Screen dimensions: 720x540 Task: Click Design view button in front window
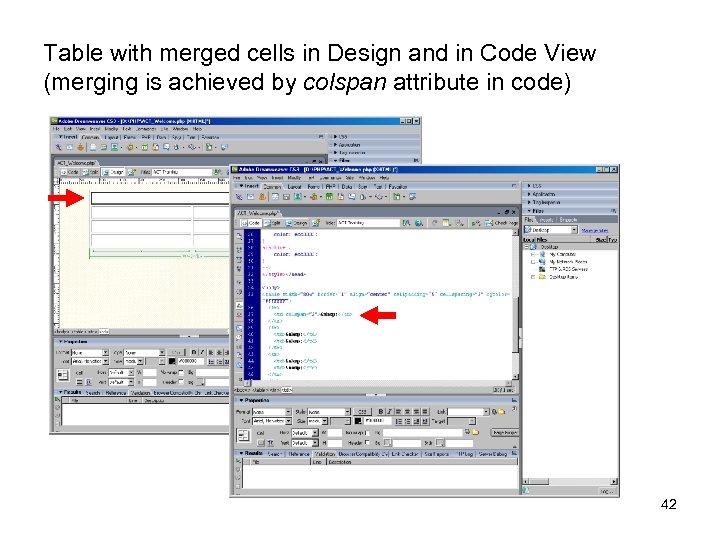click(297, 223)
